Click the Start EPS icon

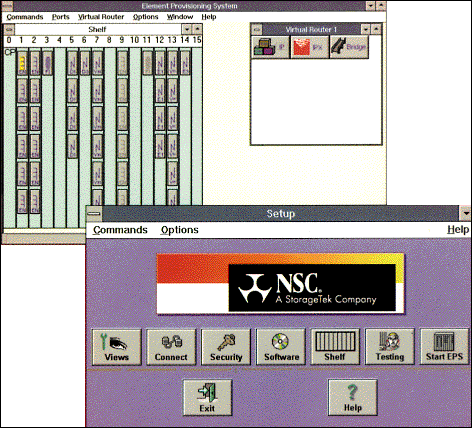pyautogui.click(x=444, y=347)
